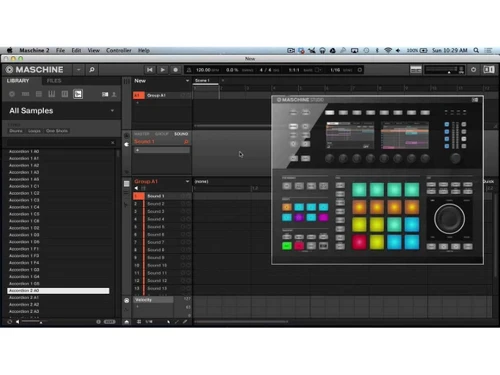Image resolution: width=500 pixels, height=375 pixels.
Task: Select the Sound 5 slot
Action: point(162,227)
